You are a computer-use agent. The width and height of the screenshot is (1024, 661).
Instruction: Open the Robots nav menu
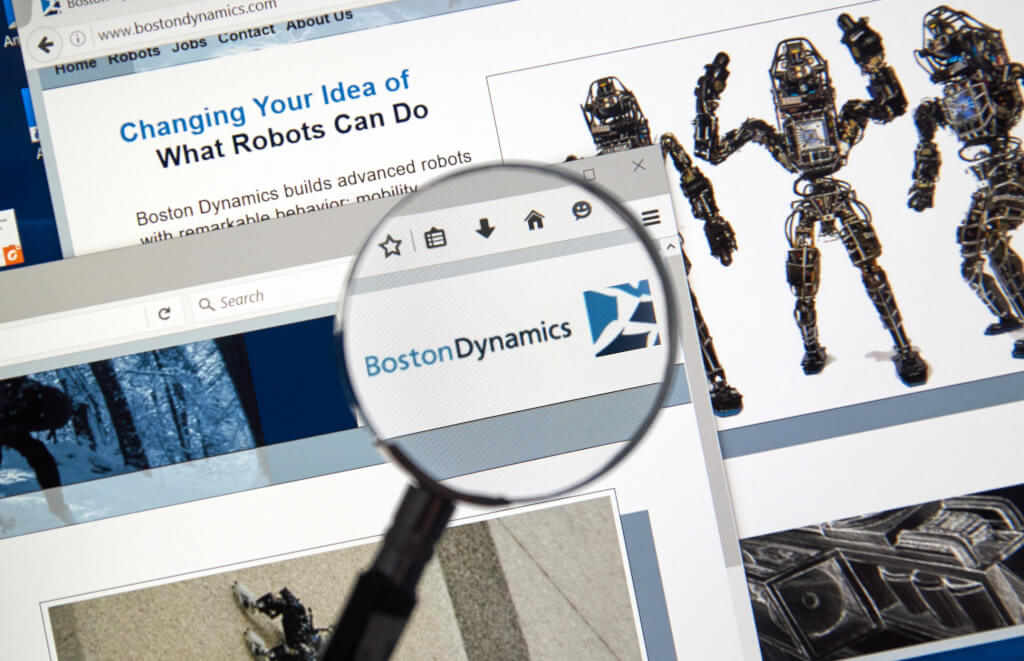(x=133, y=56)
